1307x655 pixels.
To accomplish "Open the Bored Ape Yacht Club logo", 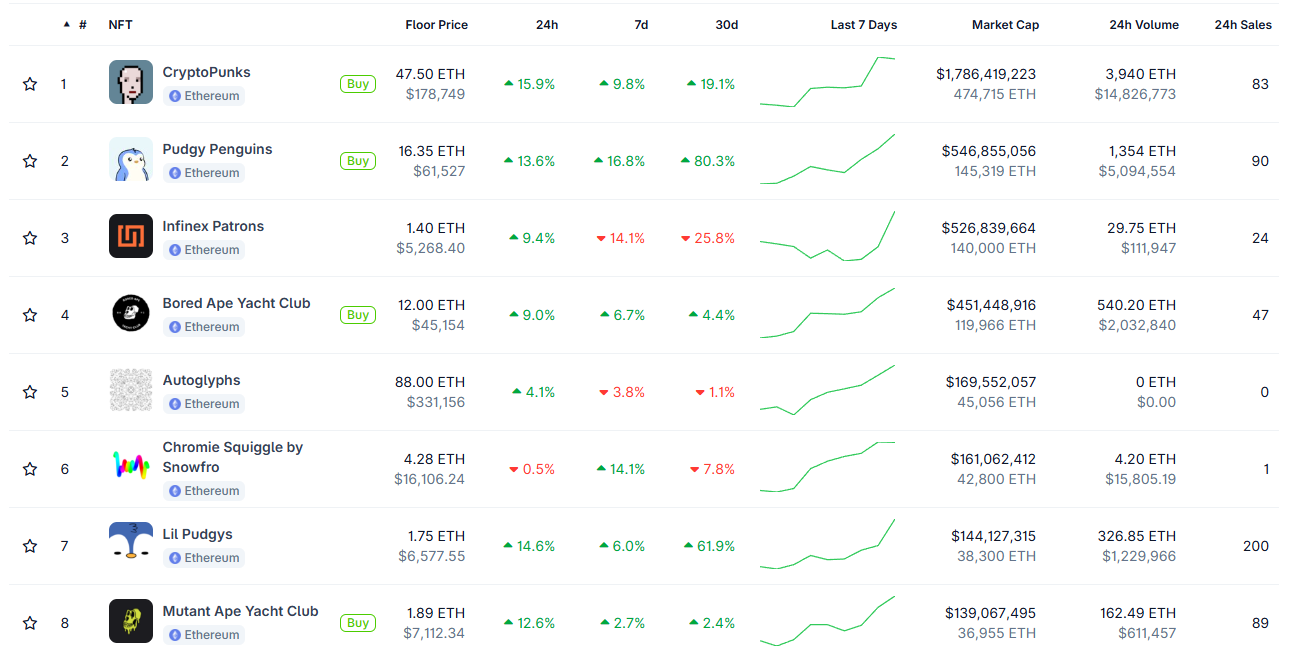I will (x=130, y=313).
